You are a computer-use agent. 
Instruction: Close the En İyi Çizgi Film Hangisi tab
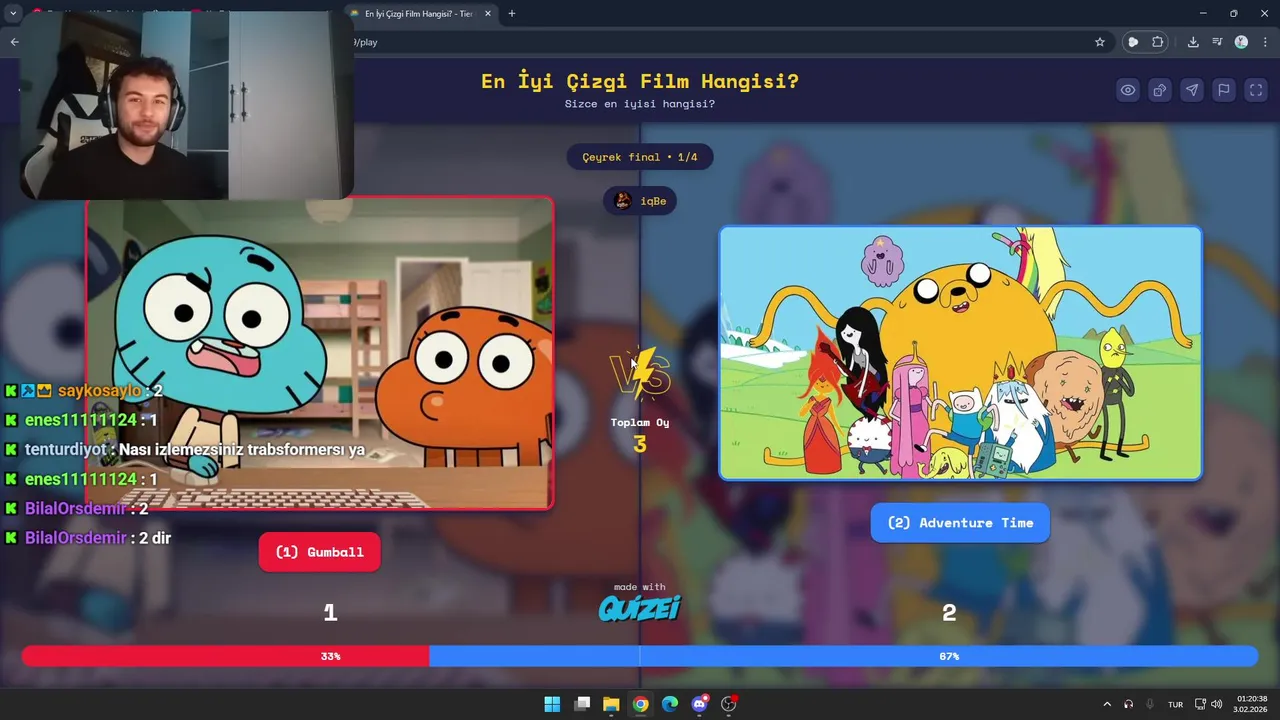[x=487, y=14]
